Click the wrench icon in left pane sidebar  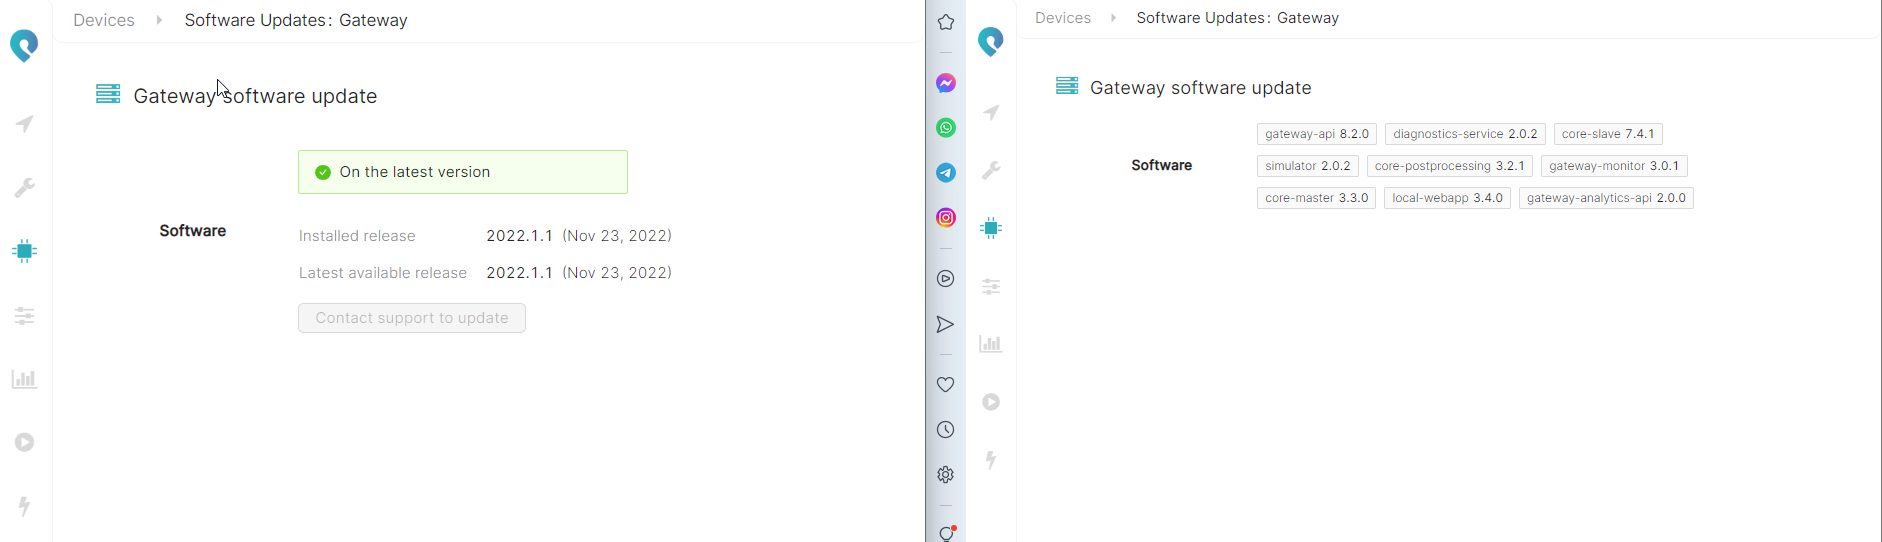[x=25, y=188]
